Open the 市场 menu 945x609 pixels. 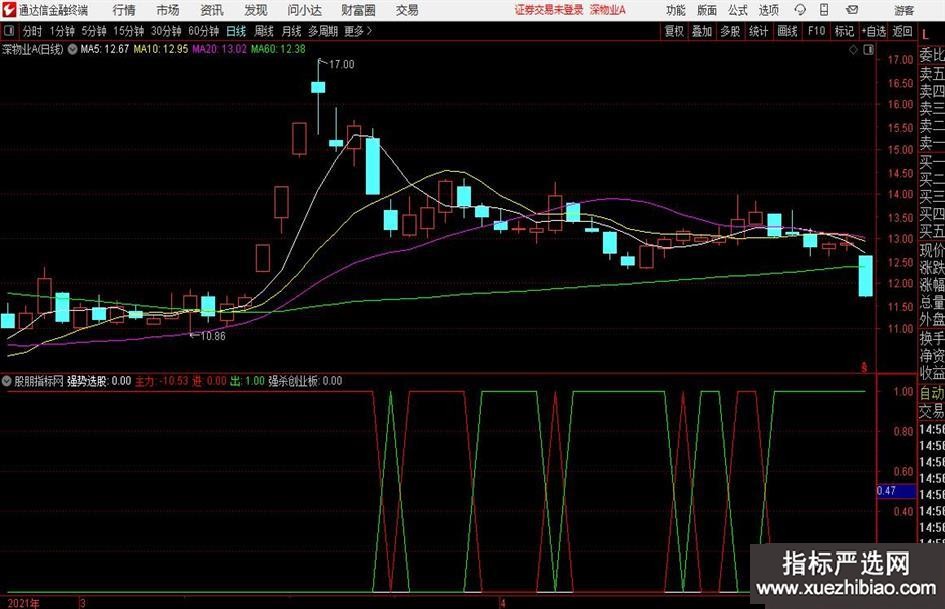pos(168,10)
